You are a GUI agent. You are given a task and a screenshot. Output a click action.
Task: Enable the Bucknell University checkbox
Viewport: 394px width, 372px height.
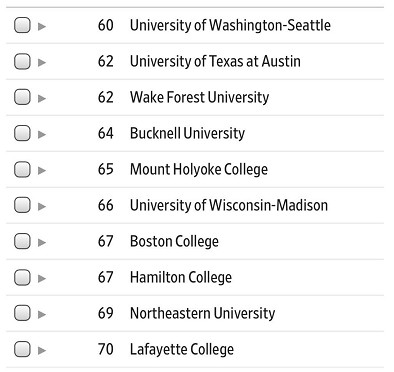[x=22, y=133]
